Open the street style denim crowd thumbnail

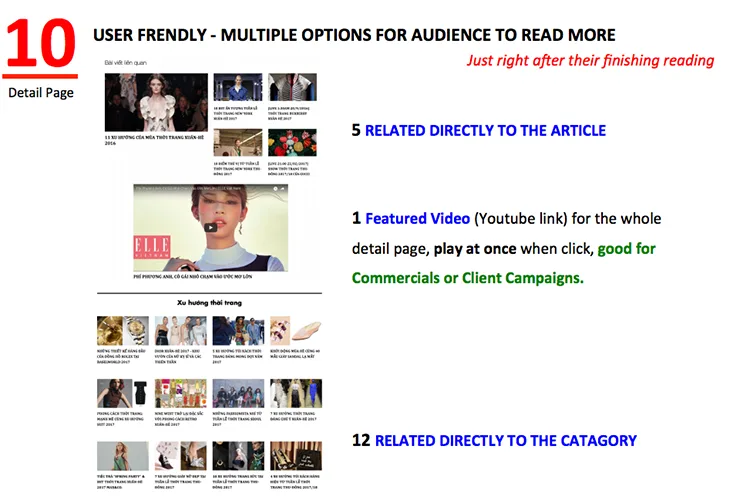238,331
